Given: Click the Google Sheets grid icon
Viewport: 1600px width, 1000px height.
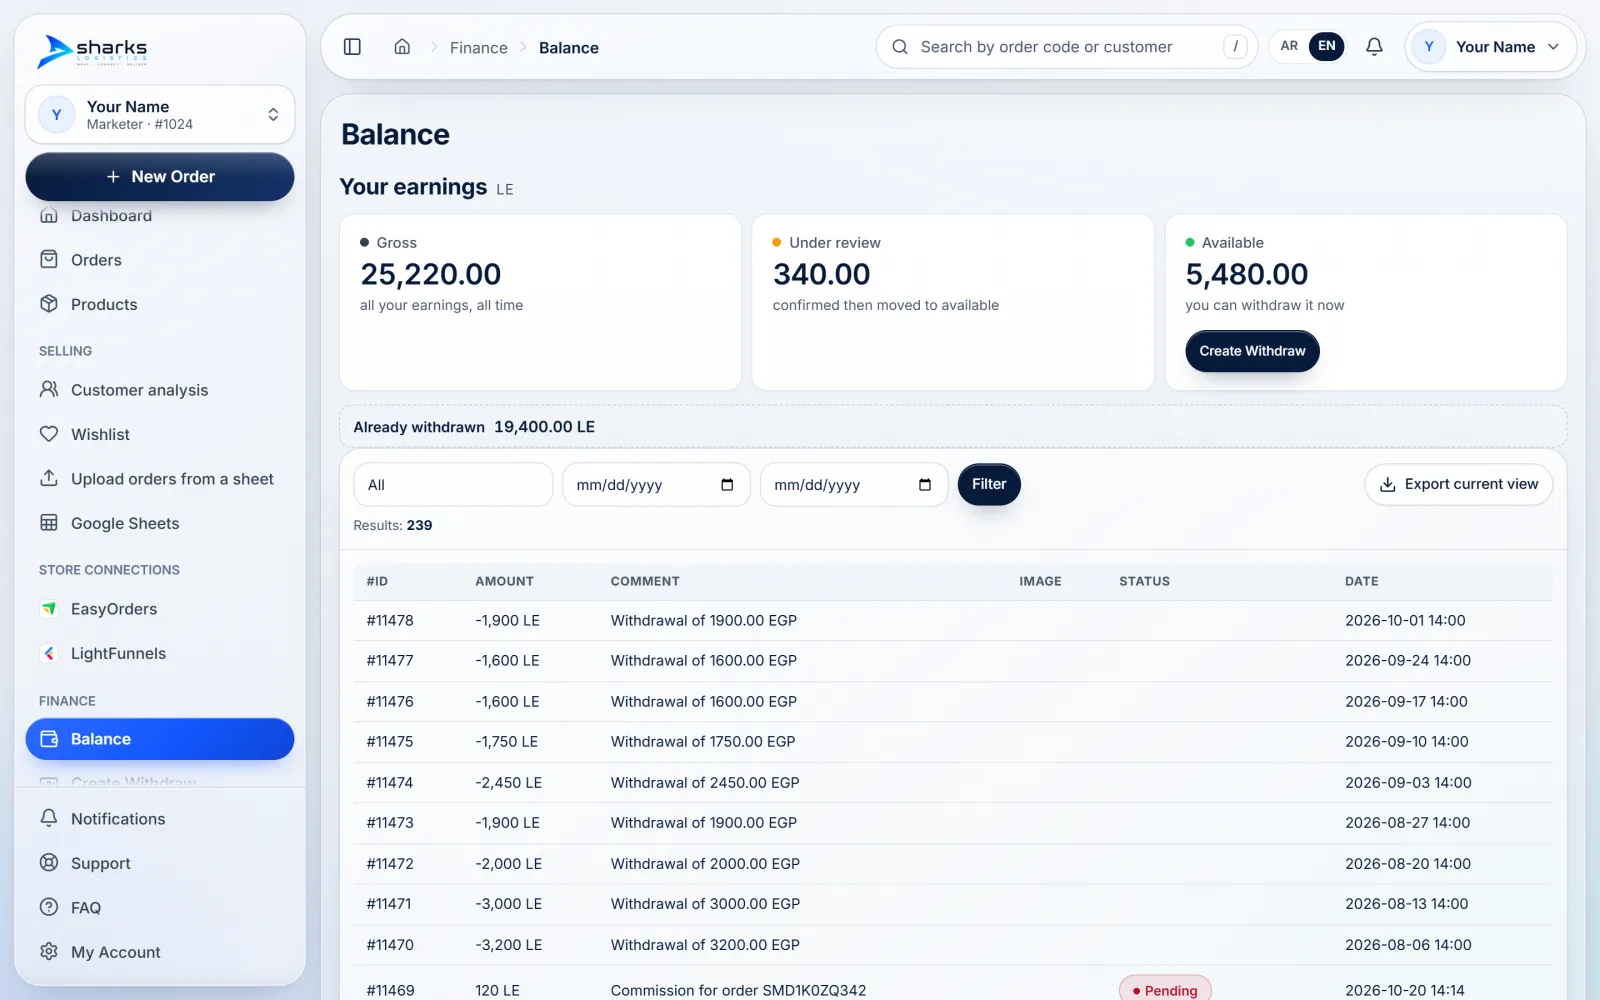Looking at the screenshot, I should pyautogui.click(x=49, y=523).
